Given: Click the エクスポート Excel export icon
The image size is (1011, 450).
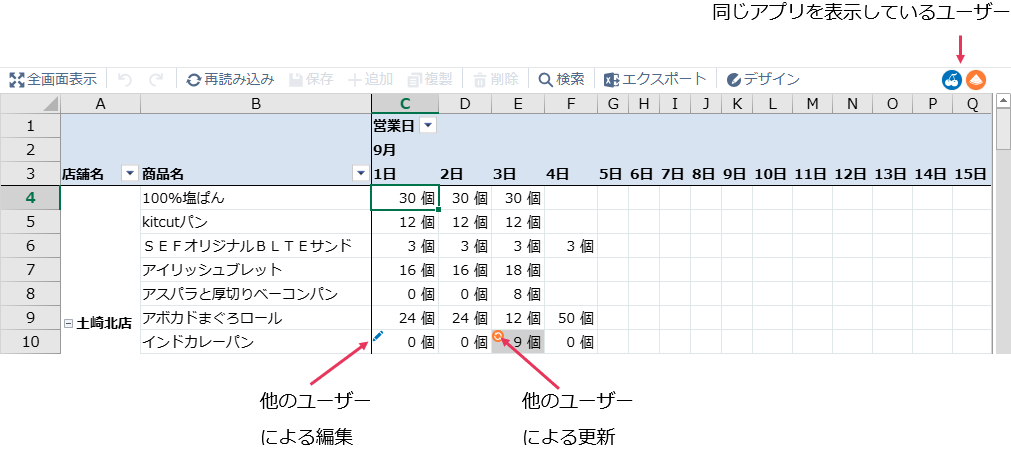Looking at the screenshot, I should click(x=613, y=79).
